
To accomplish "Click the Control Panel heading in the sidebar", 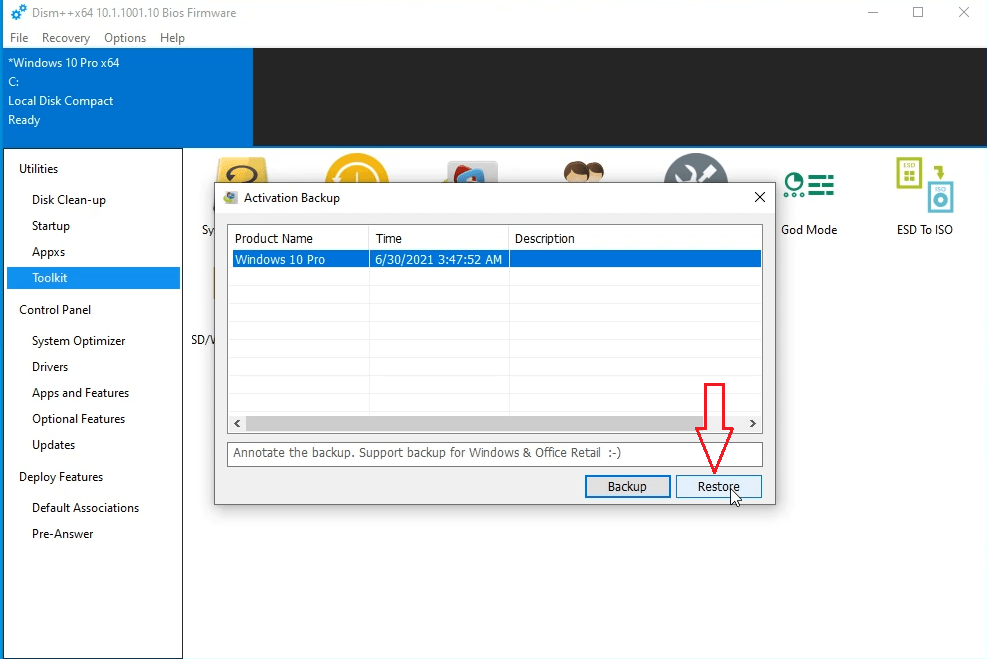I will 55,310.
